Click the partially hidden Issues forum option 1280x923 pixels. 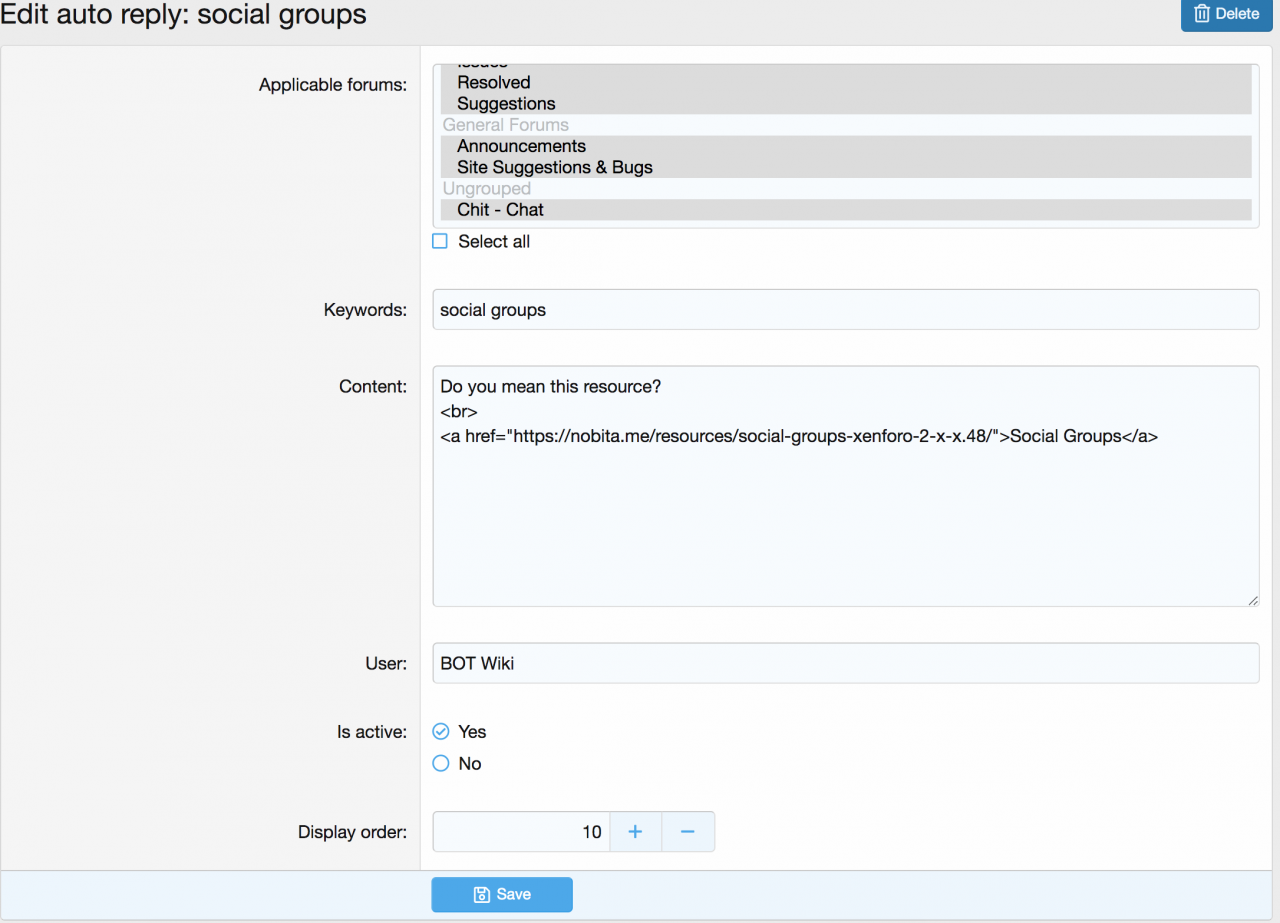tap(483, 67)
